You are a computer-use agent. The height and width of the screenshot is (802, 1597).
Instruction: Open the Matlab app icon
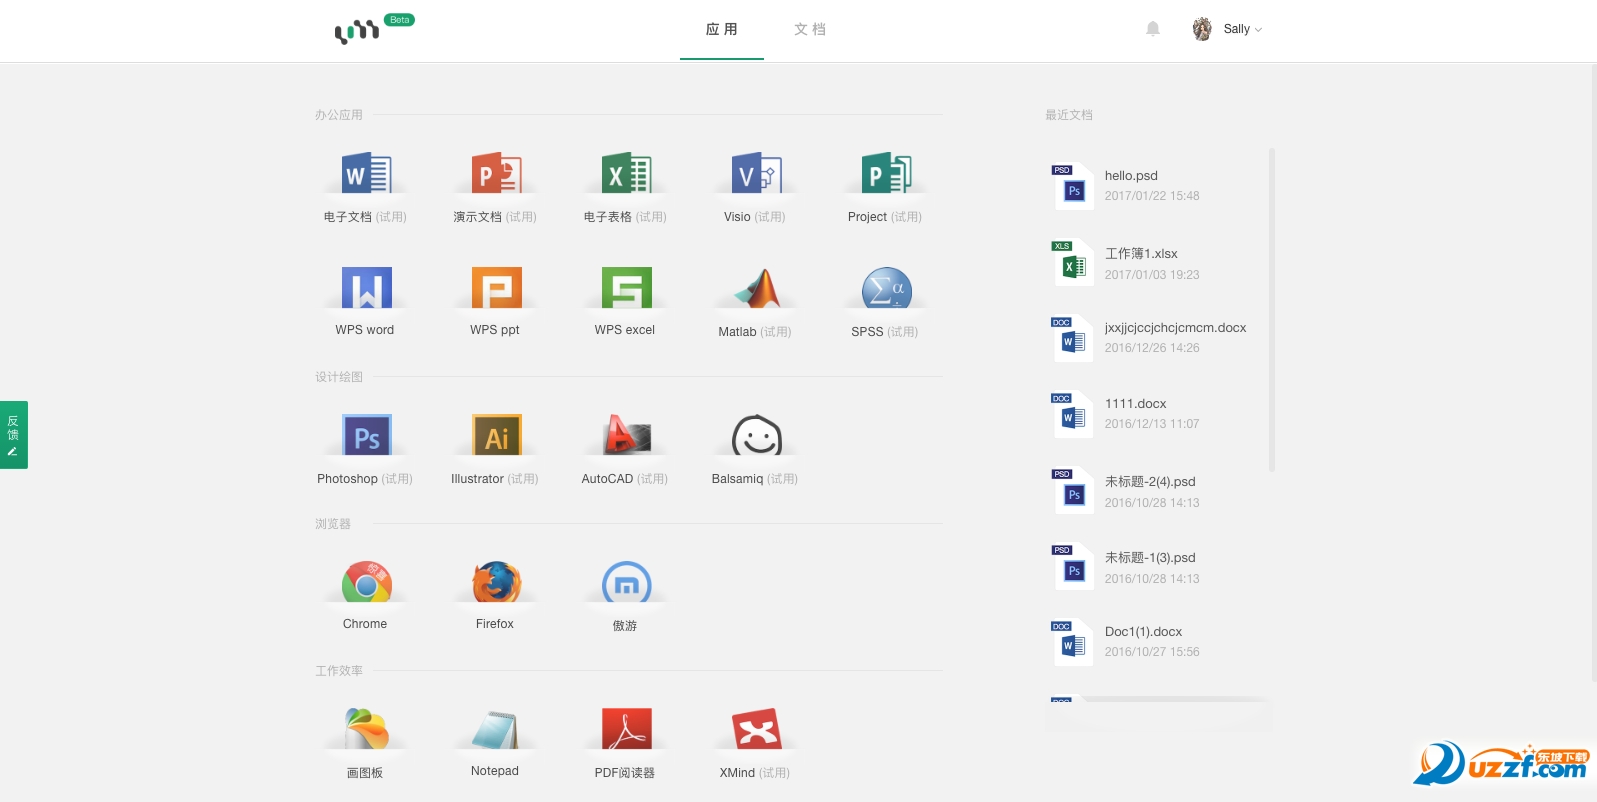pos(756,288)
